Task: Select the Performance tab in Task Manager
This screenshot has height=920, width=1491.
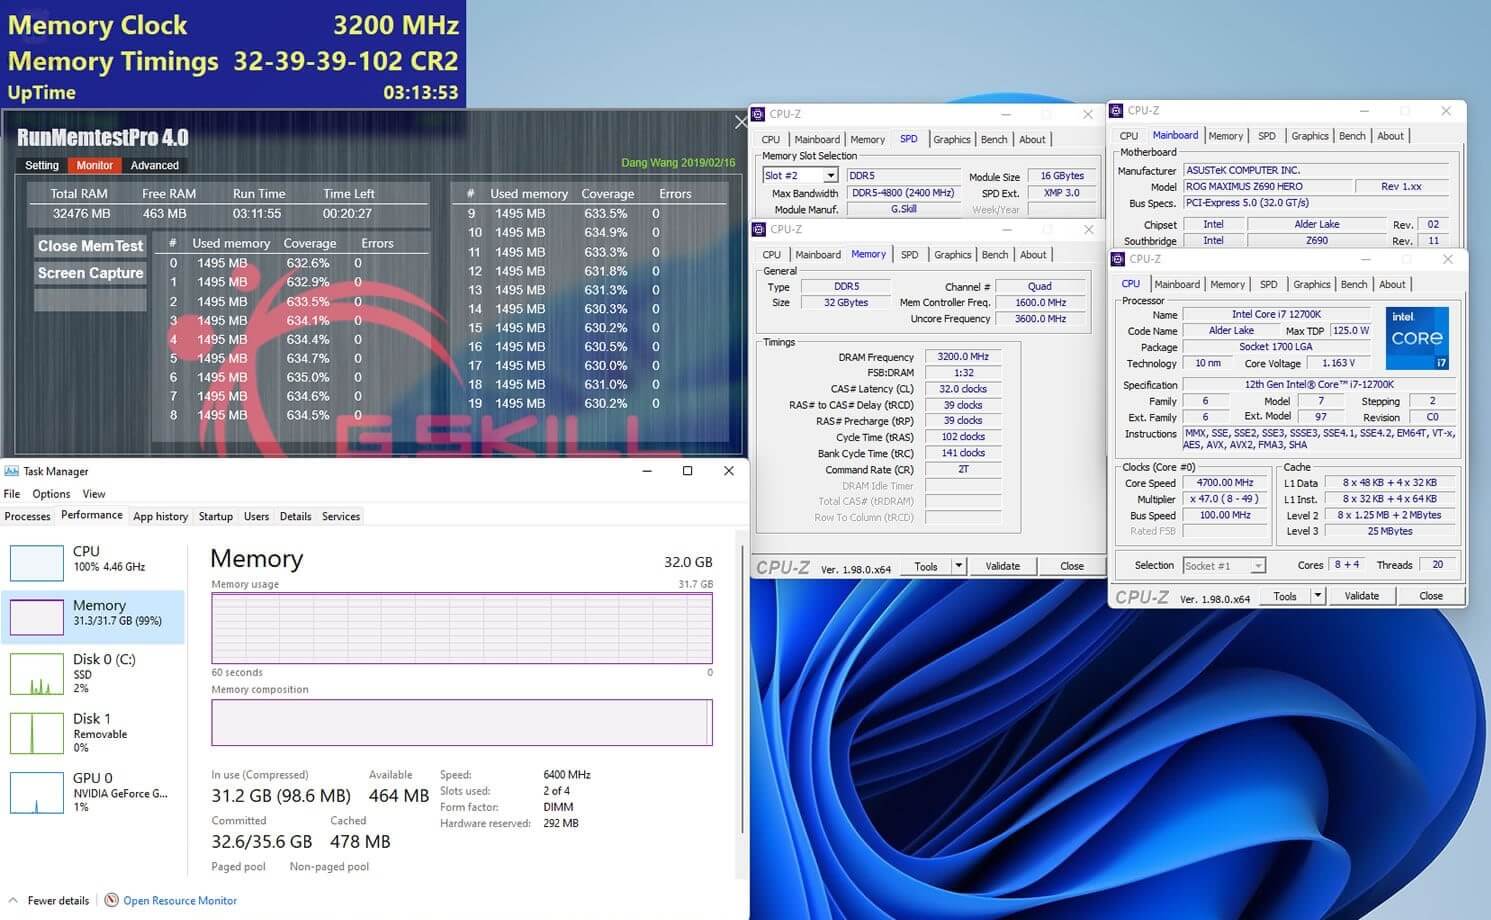Action: (x=92, y=515)
